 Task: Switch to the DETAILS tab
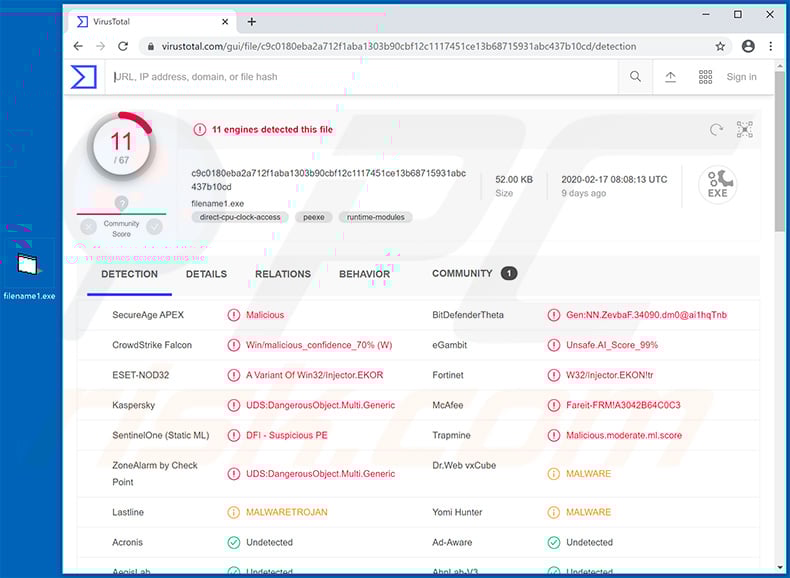(206, 274)
